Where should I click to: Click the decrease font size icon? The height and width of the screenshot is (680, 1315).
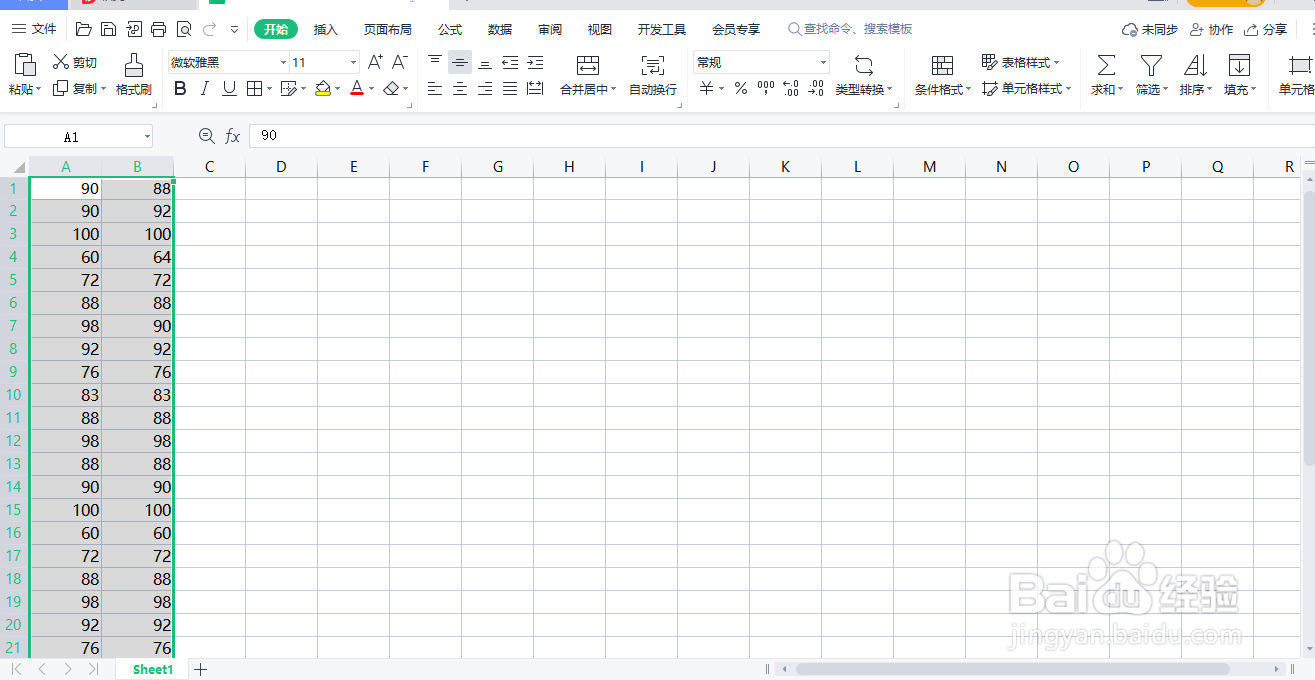pyautogui.click(x=399, y=62)
